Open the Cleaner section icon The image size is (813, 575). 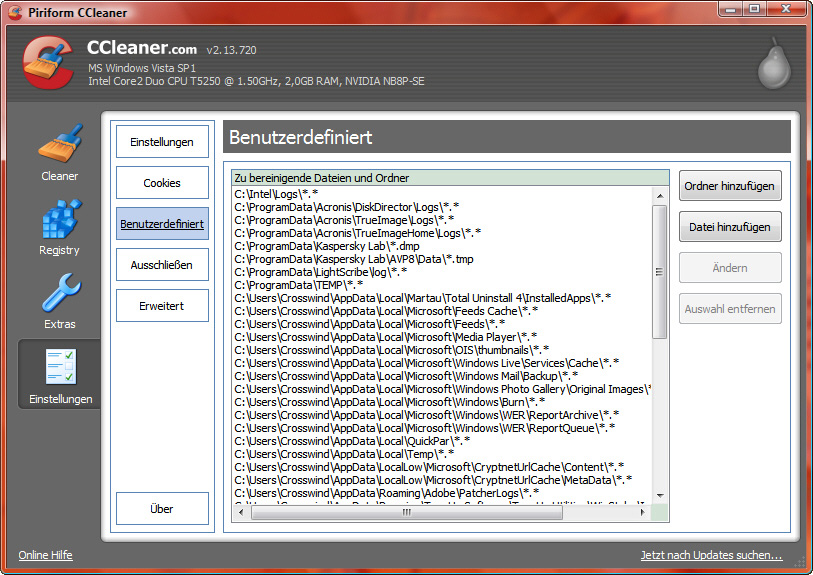pyautogui.click(x=59, y=144)
